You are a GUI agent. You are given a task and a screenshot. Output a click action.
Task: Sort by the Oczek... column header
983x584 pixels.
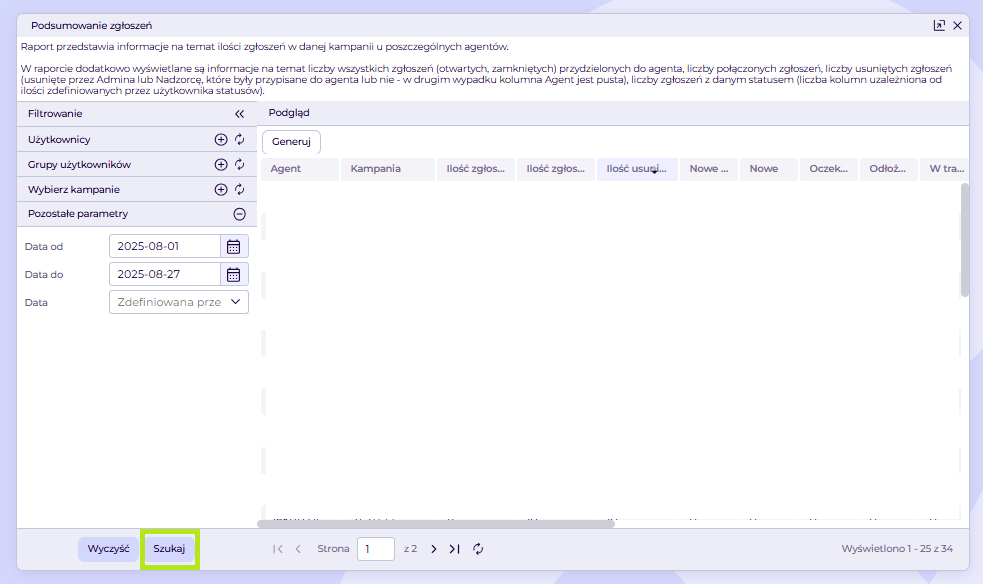pos(829,169)
